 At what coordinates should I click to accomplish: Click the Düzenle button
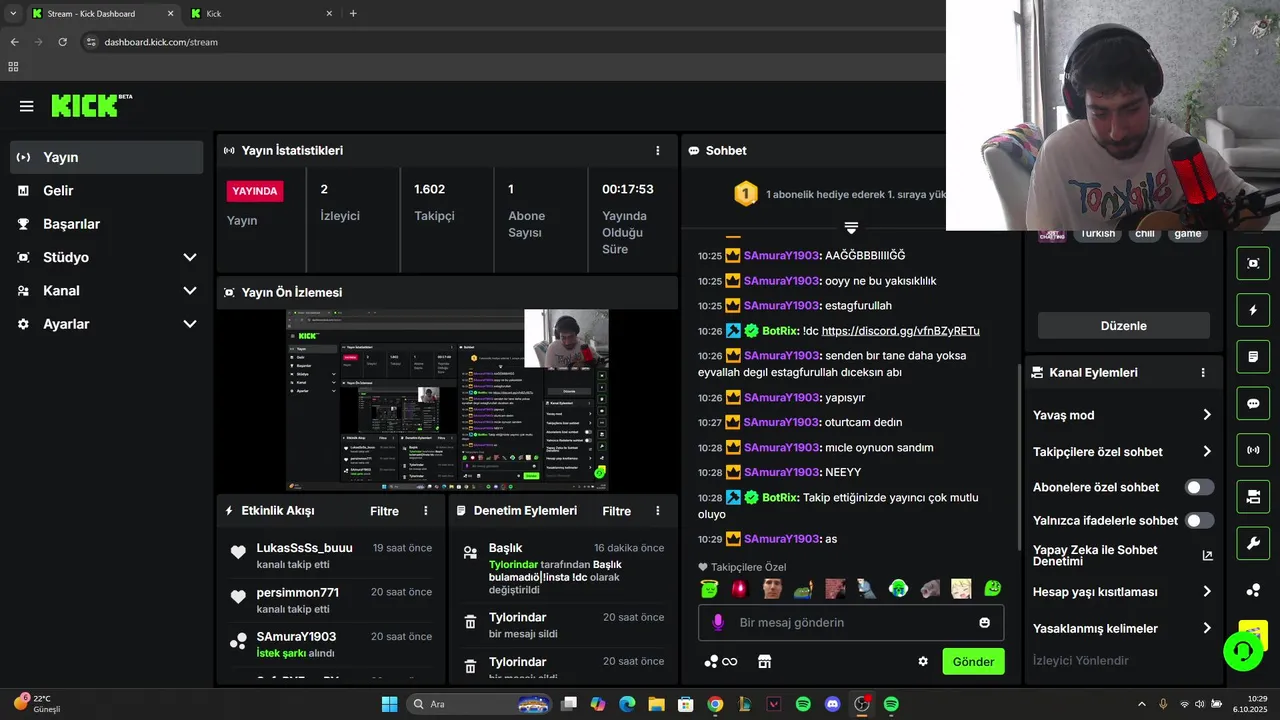(x=1123, y=326)
